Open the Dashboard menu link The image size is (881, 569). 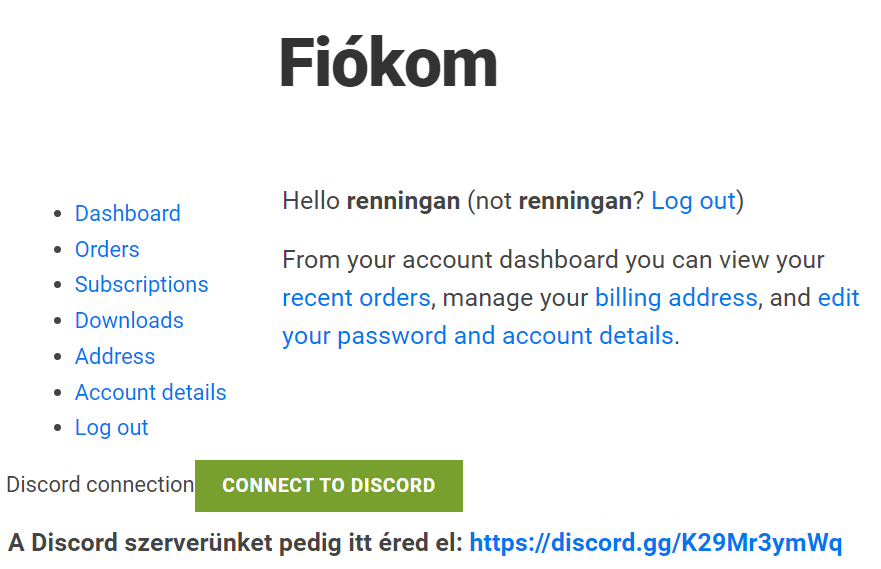point(127,213)
